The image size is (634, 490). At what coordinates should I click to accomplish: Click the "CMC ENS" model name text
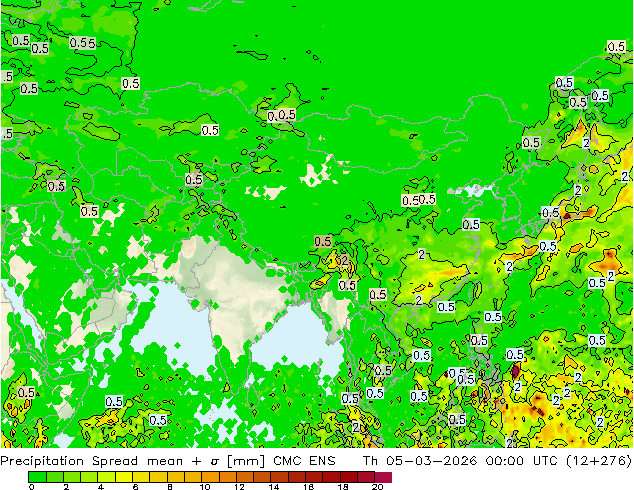coord(304,461)
